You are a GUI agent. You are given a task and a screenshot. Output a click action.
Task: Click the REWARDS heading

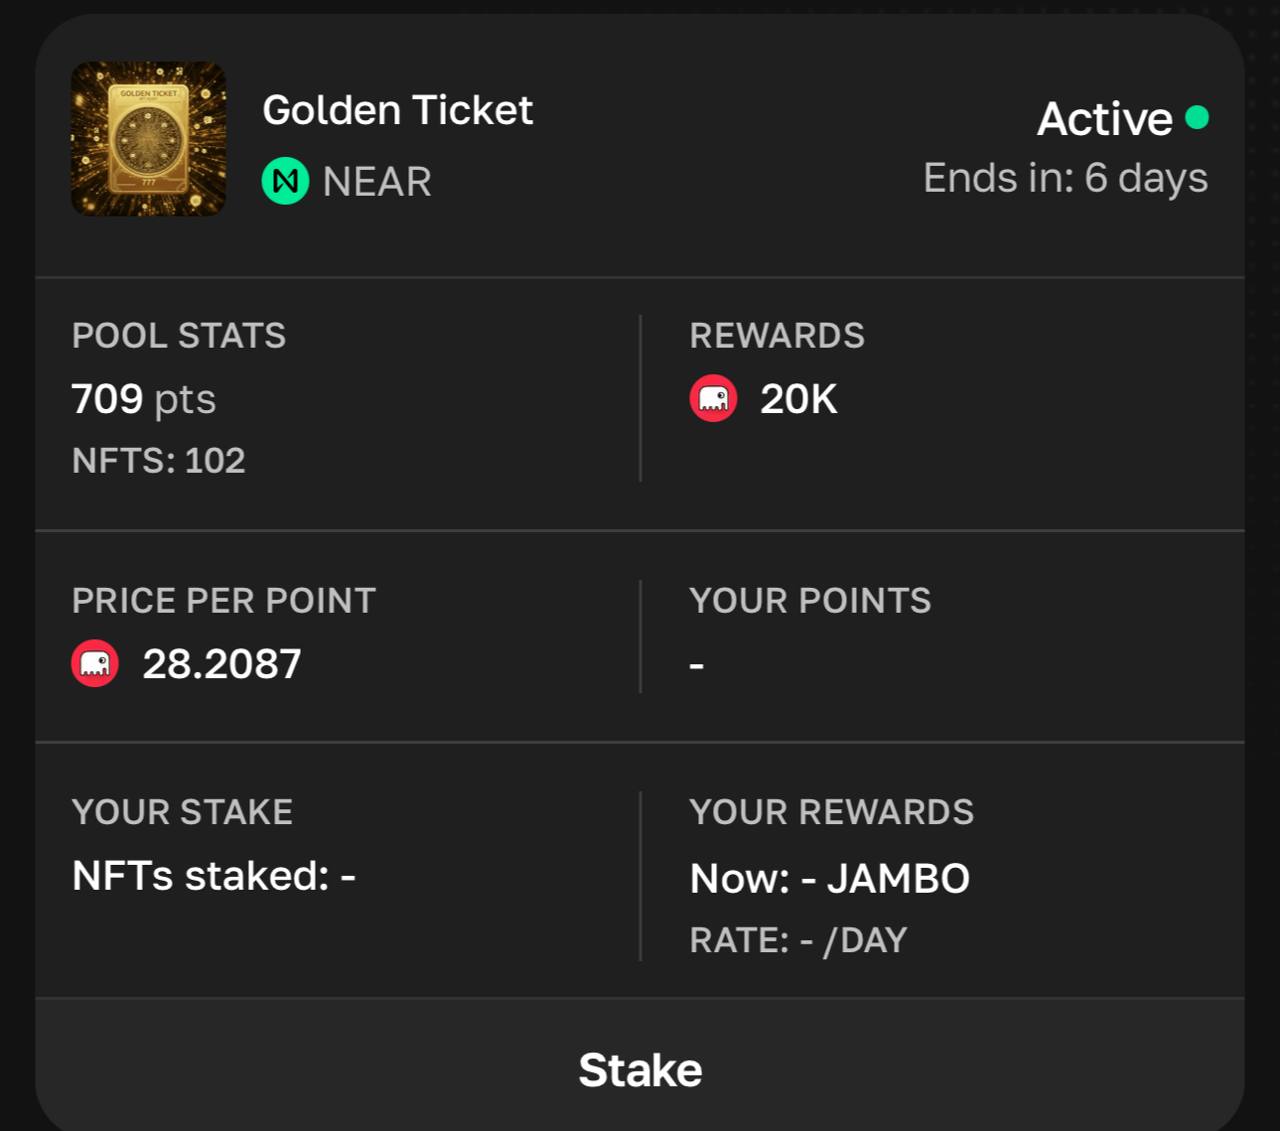[x=777, y=336]
